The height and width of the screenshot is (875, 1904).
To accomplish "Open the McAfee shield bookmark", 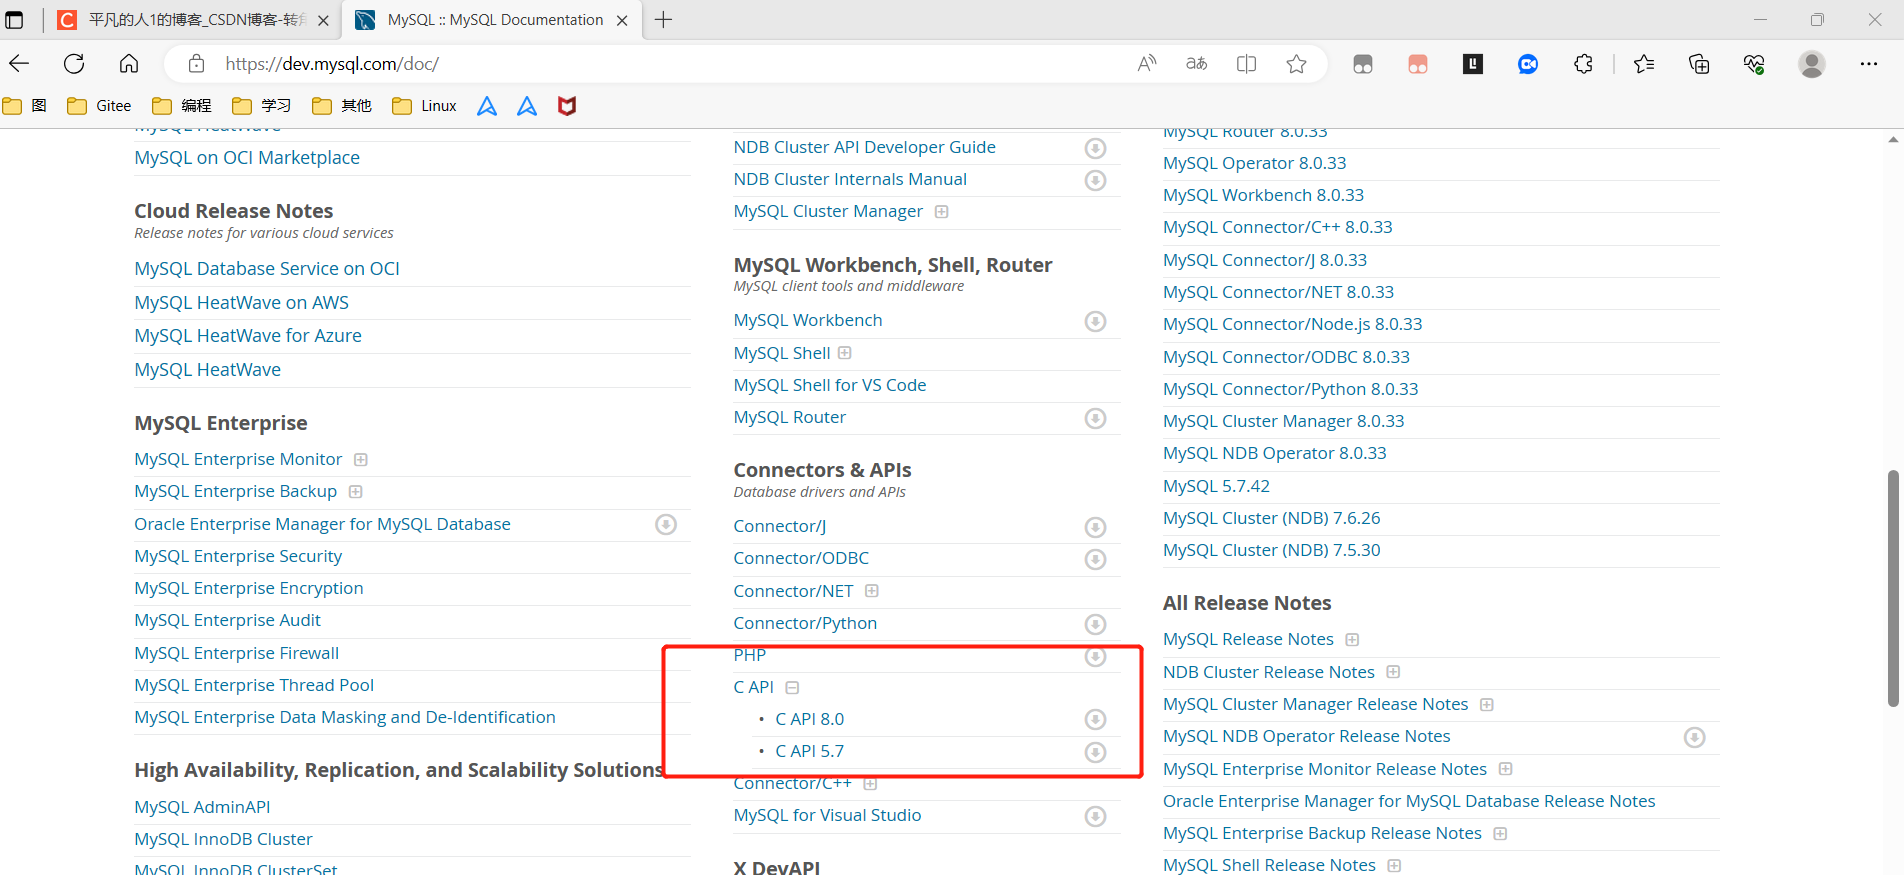I will (567, 106).
